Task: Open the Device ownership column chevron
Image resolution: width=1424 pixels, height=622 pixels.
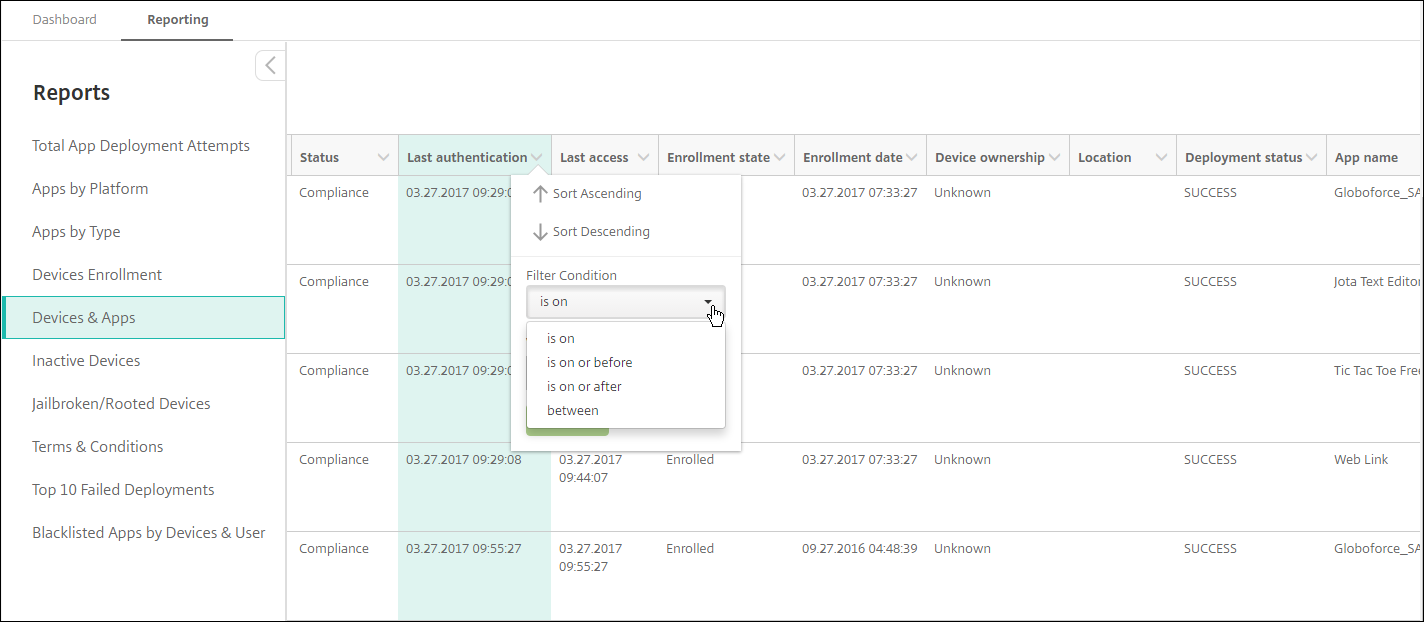Action: 1054,158
